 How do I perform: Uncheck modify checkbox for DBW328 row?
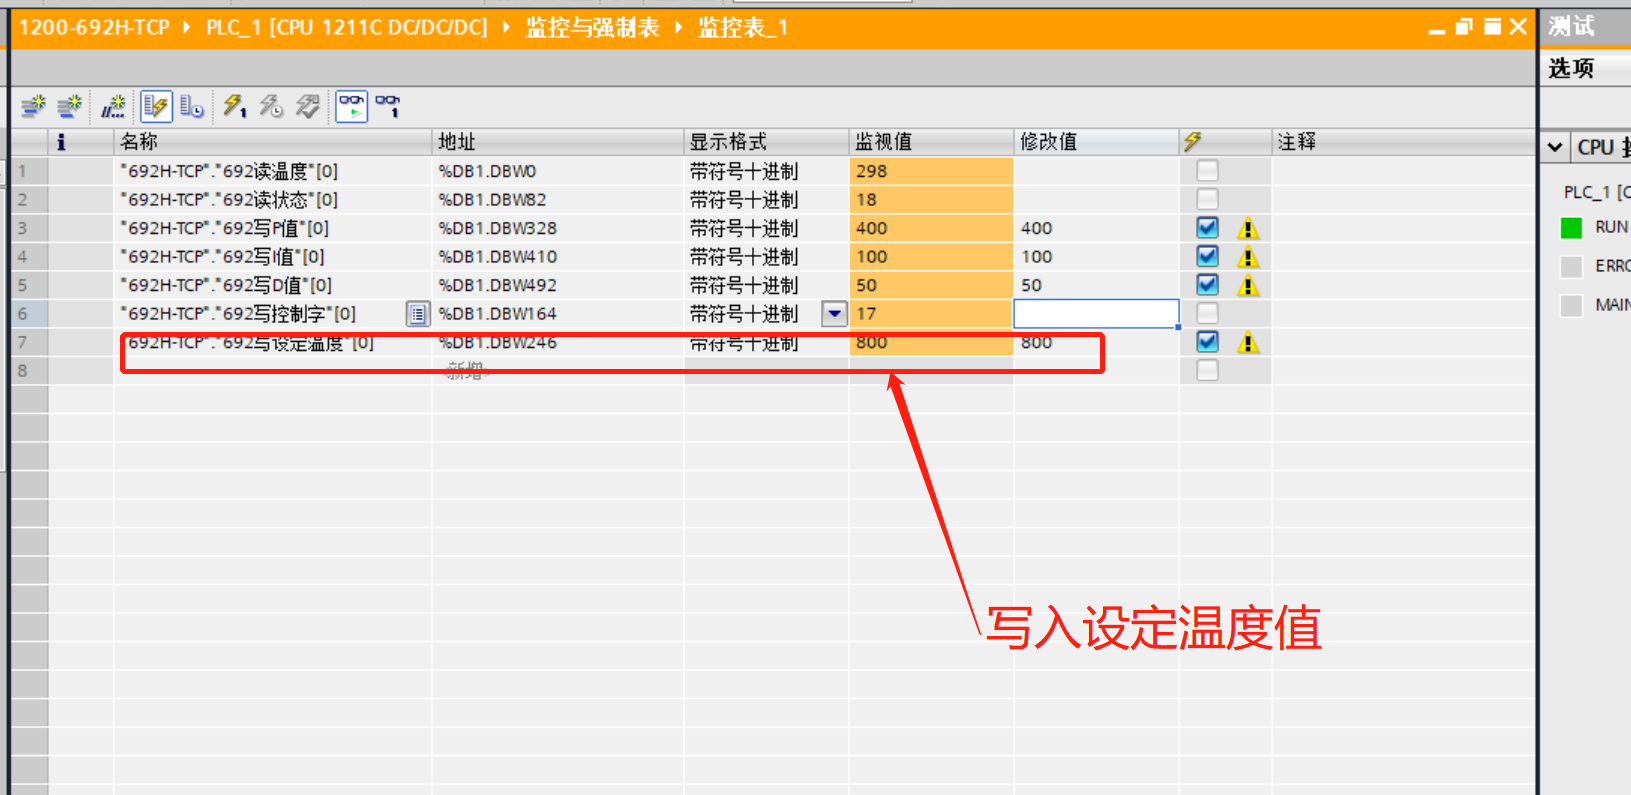point(1207,228)
